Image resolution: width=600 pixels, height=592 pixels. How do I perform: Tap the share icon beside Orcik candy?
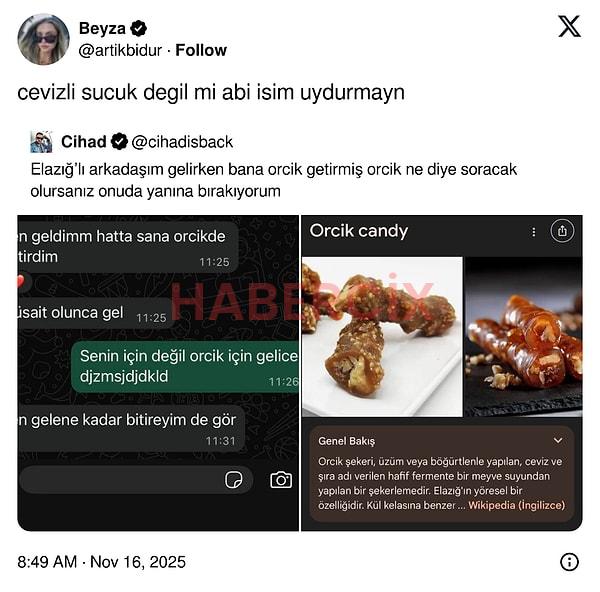tap(562, 231)
